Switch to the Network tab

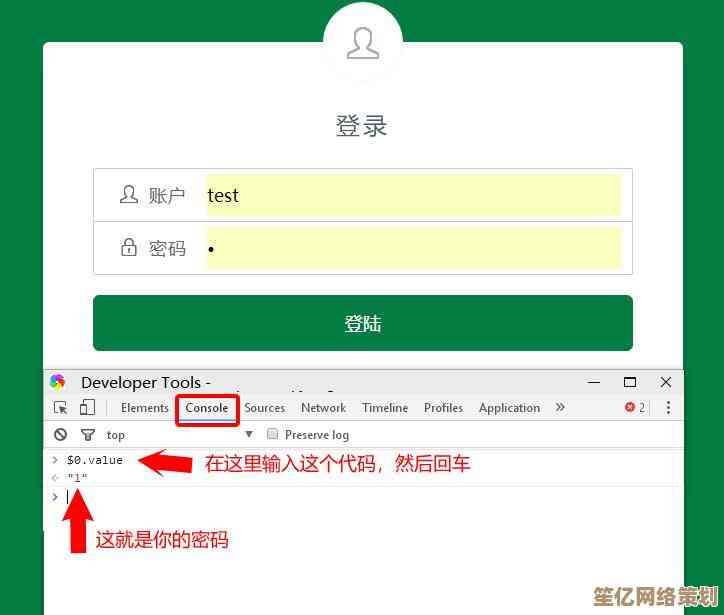[x=323, y=408]
